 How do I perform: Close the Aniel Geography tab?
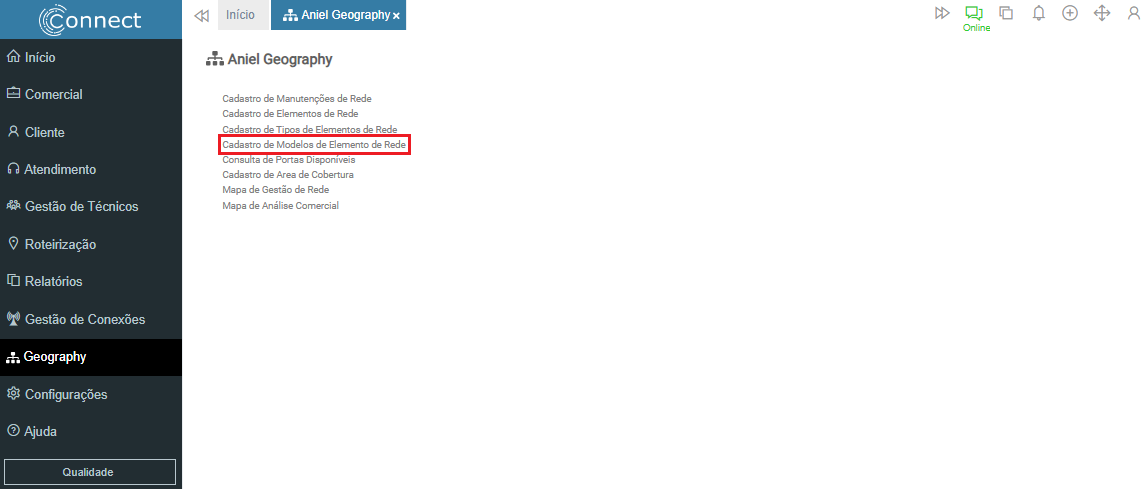[396, 15]
